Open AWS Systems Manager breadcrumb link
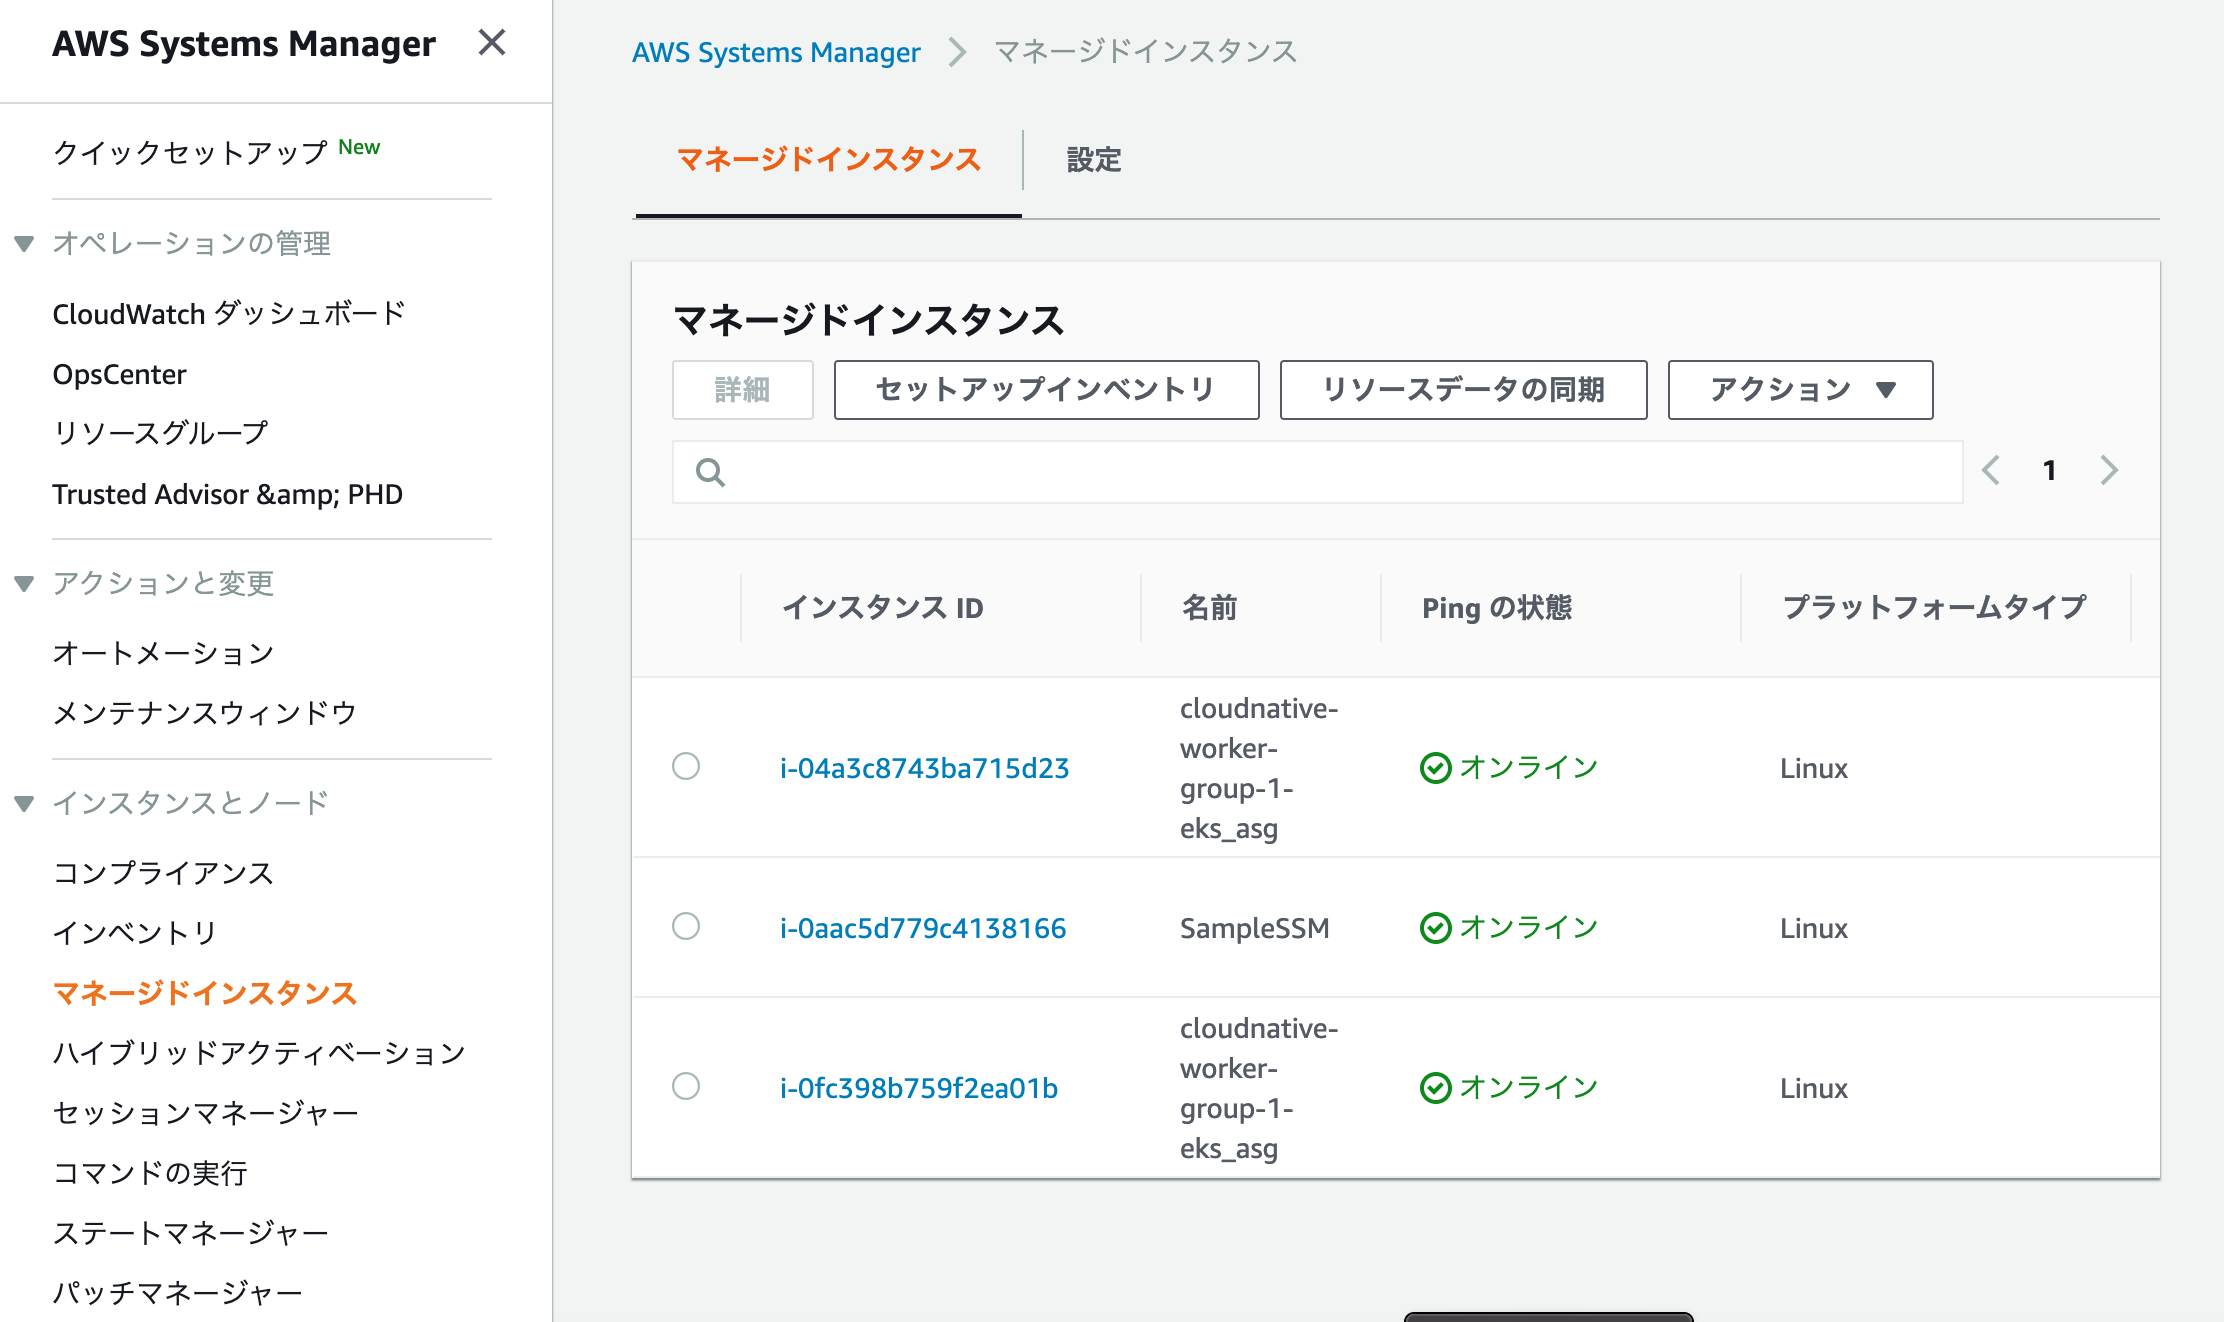Viewport: 2224px width, 1322px height. (776, 52)
